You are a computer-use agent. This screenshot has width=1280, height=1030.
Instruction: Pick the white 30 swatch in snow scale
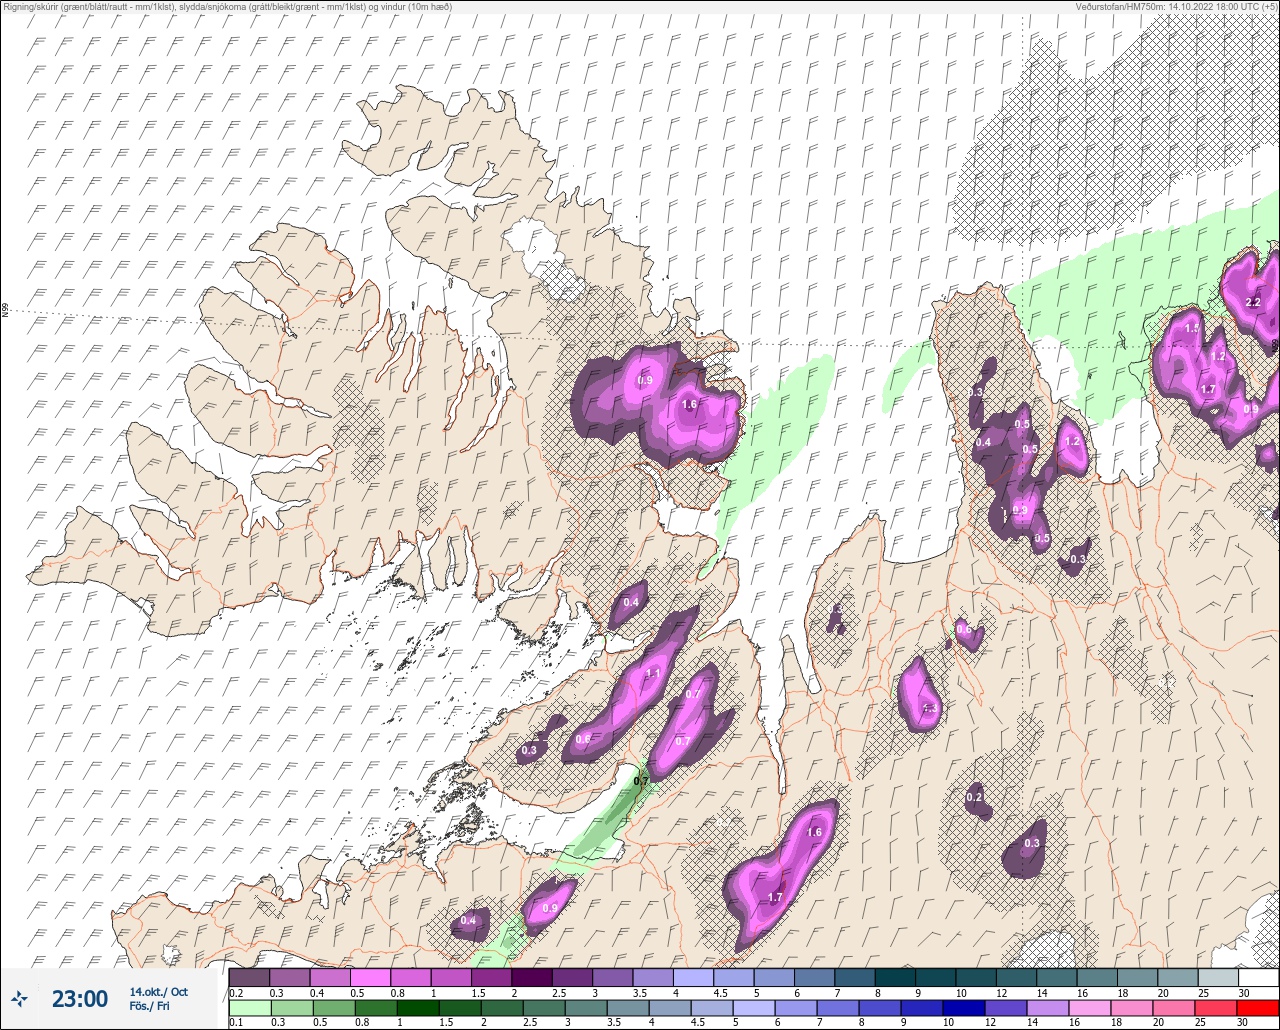[x=1258, y=977]
